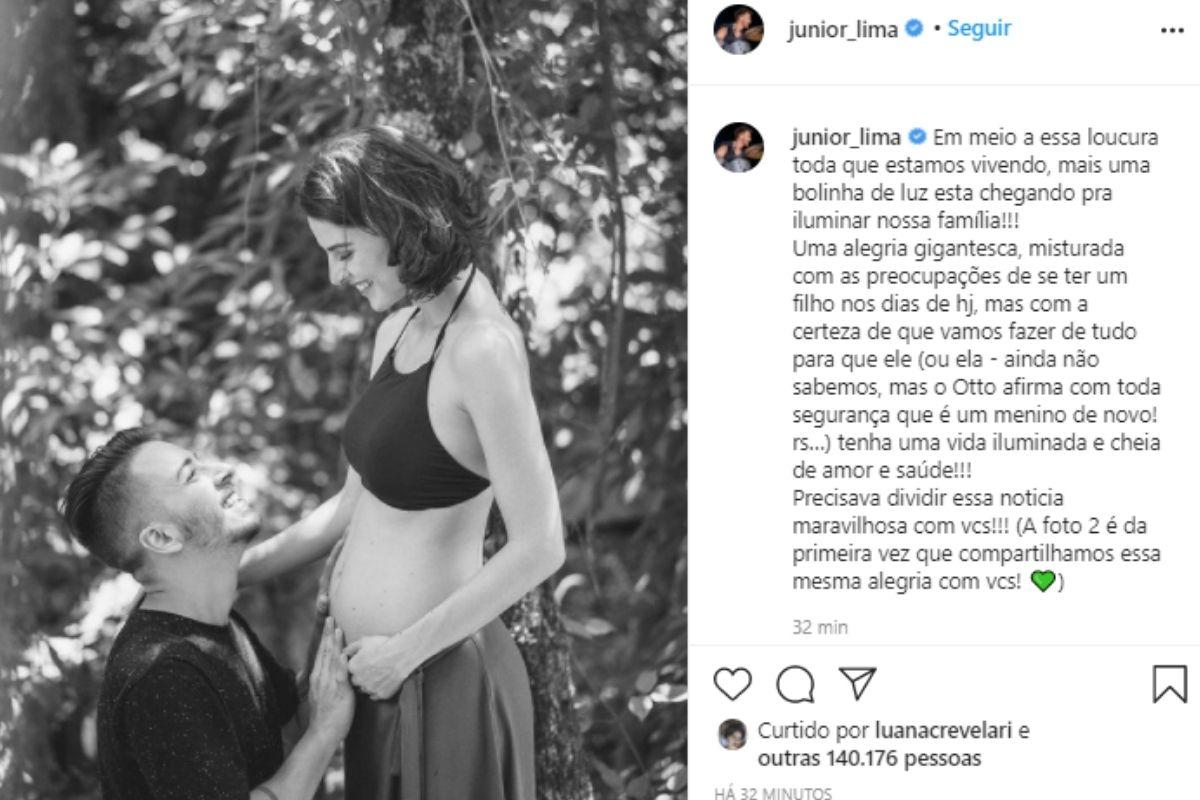The width and height of the screenshot is (1200, 800).
Task: View the outras 140.176 pessoas likes list
Action: 869,758
